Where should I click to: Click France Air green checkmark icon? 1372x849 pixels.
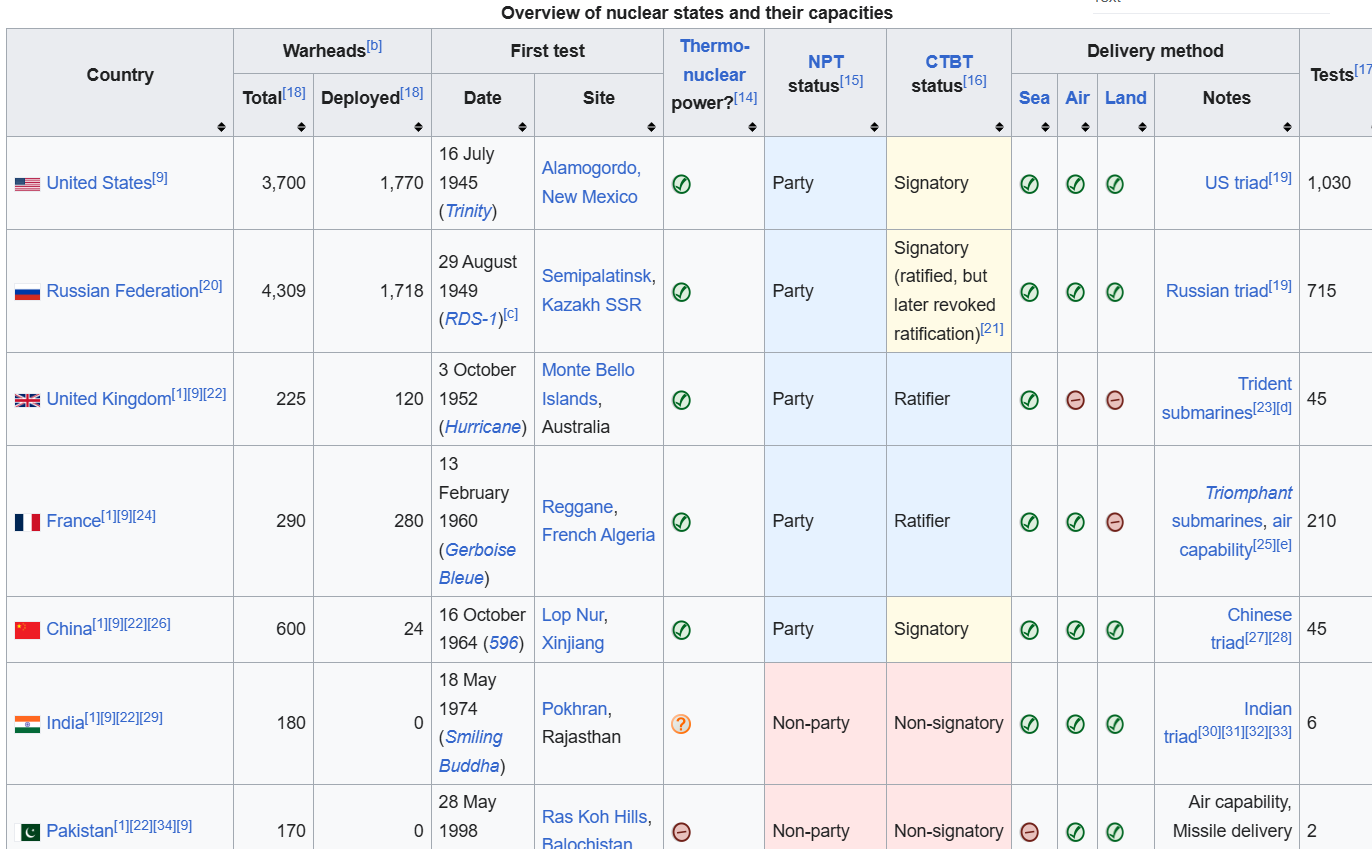coord(1076,522)
